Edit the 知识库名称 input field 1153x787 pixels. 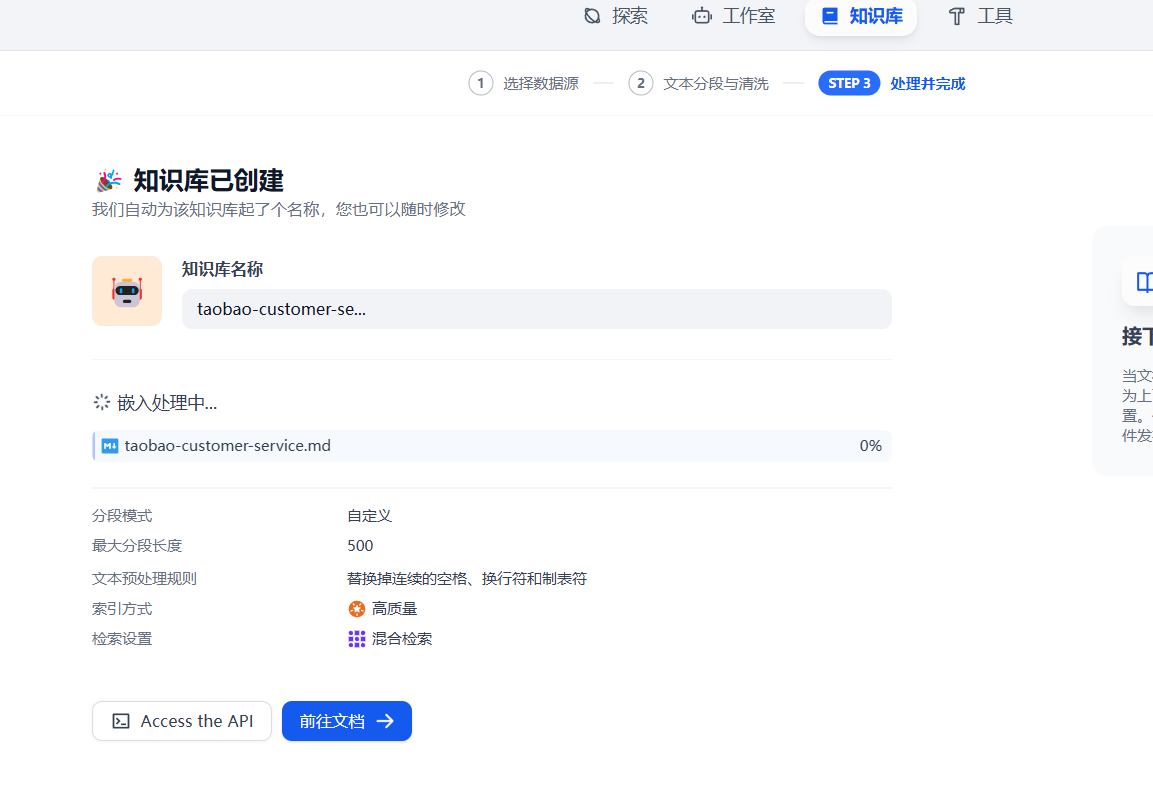[537, 309]
